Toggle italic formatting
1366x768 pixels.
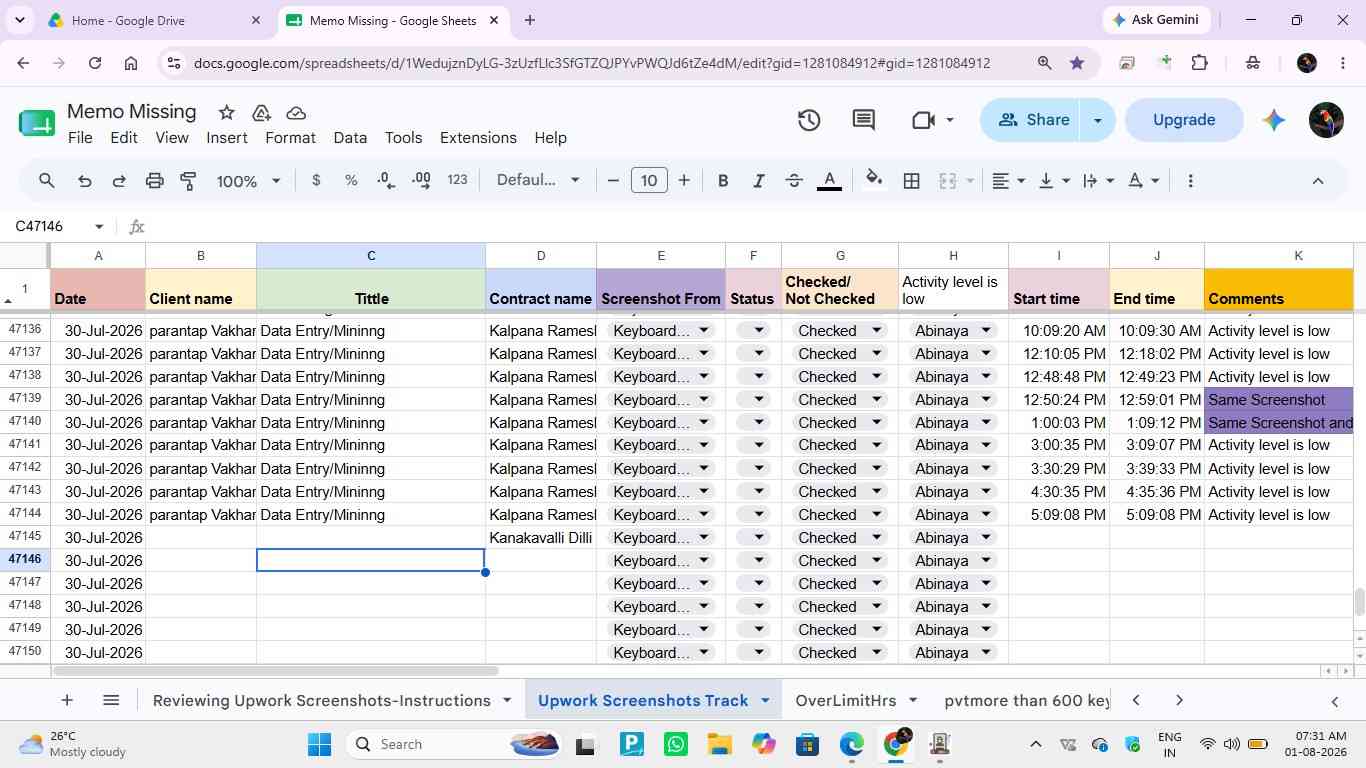pyautogui.click(x=758, y=181)
